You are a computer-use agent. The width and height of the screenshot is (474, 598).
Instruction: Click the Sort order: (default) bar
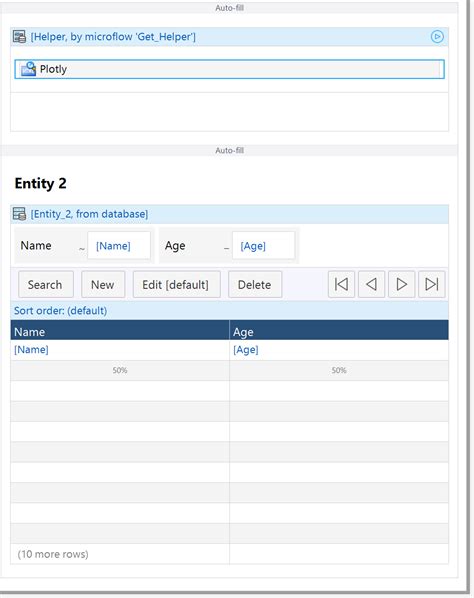pyautogui.click(x=230, y=310)
